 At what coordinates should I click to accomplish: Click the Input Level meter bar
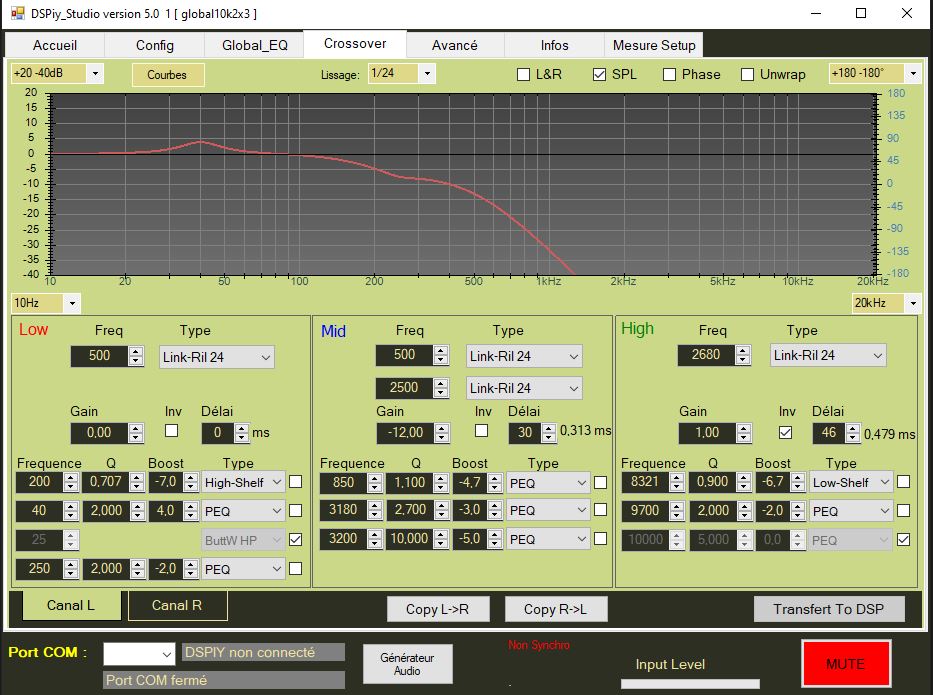(x=689, y=684)
